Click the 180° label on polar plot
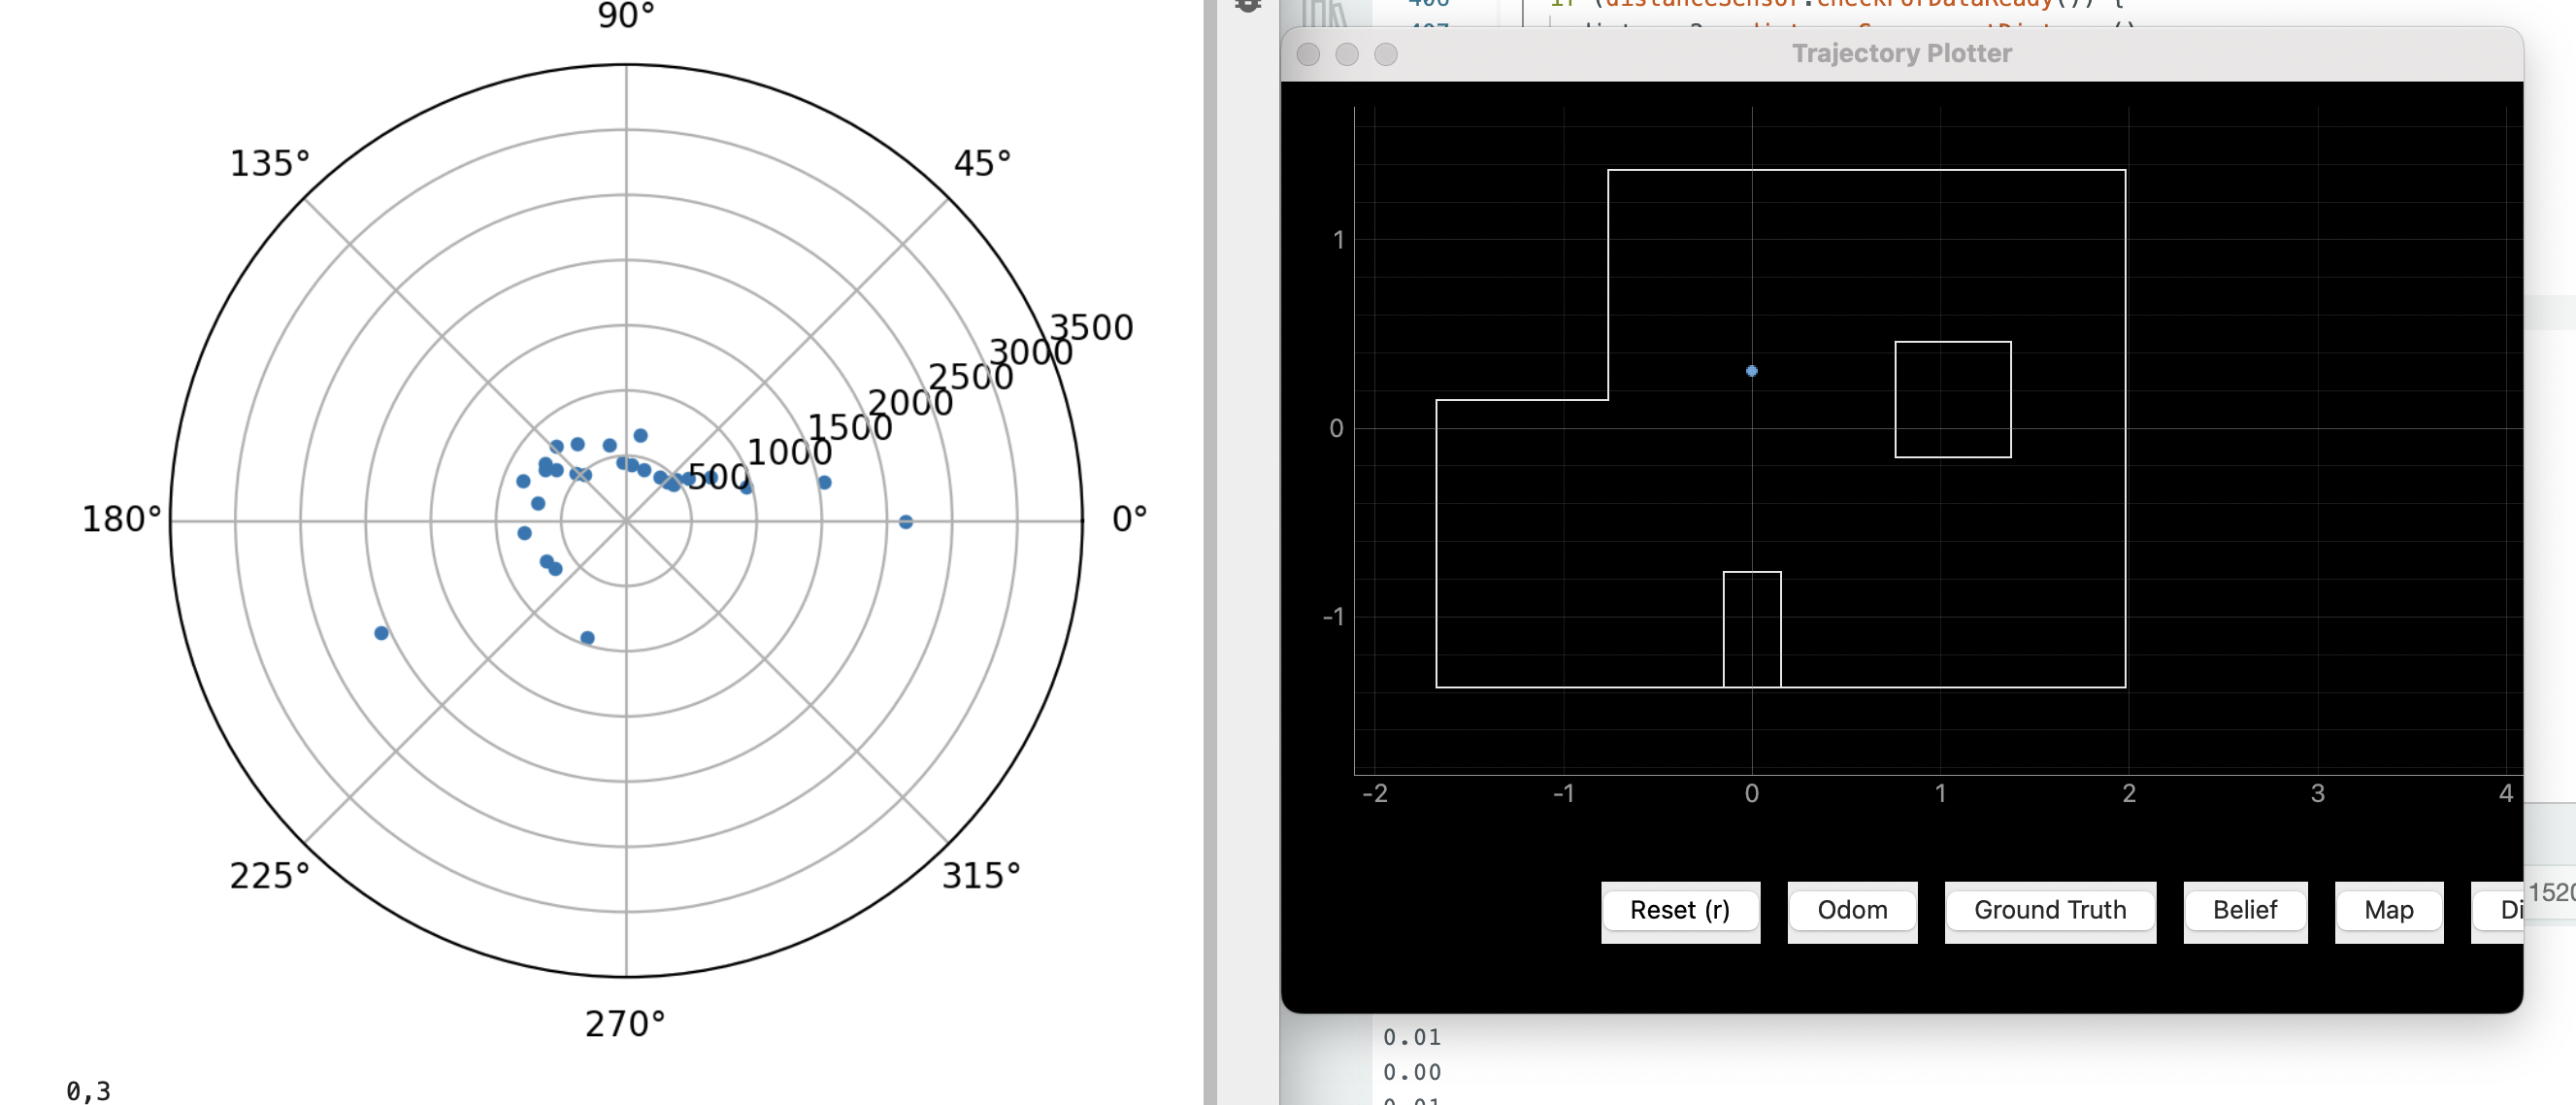 [121, 519]
